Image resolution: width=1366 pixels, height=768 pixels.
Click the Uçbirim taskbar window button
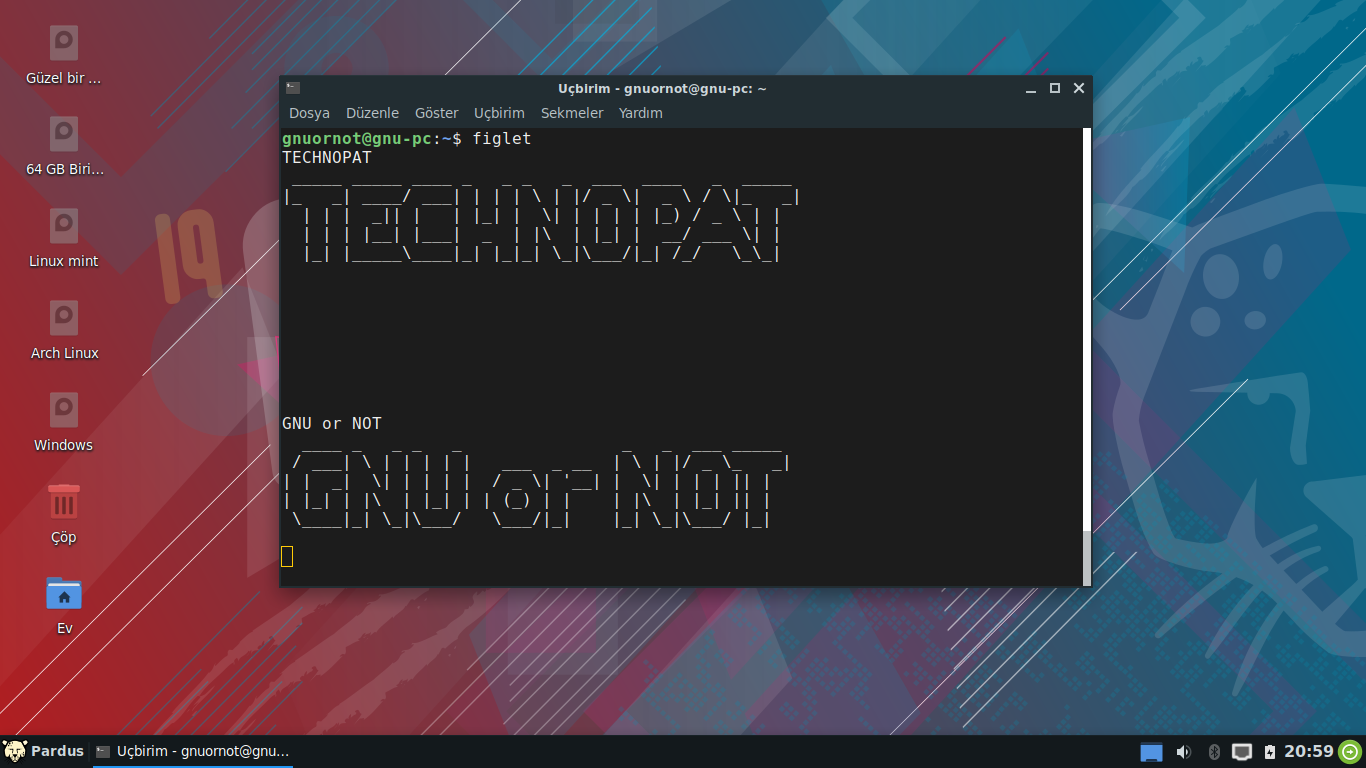point(193,751)
